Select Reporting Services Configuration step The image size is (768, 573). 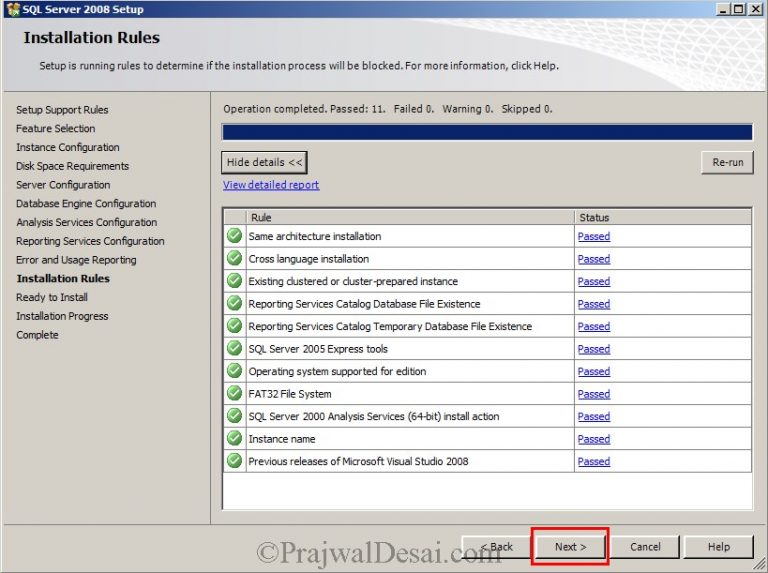(x=90, y=241)
